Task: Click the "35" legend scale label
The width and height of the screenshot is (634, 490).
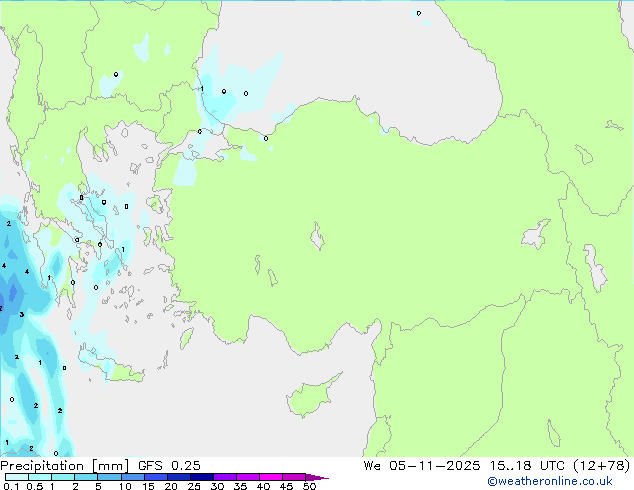Action: tap(240, 486)
